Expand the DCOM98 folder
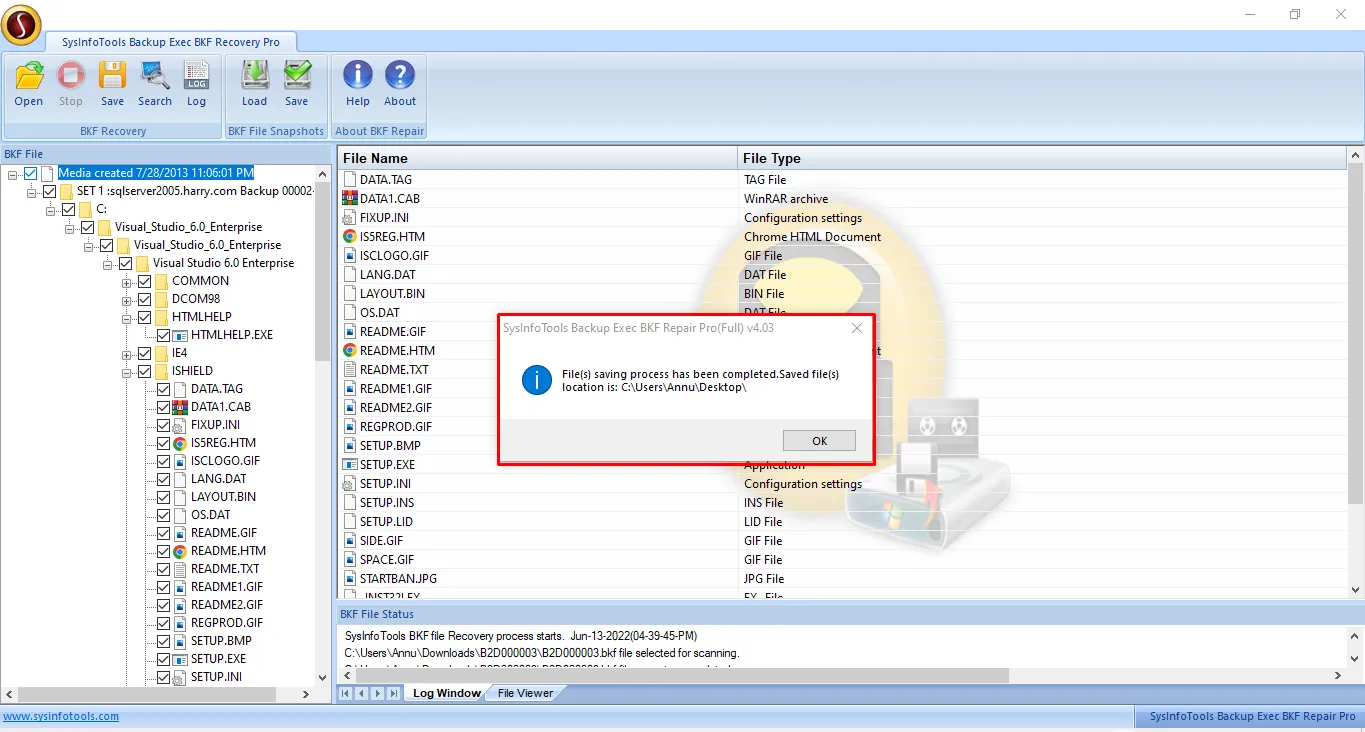The width and height of the screenshot is (1365, 732). [127, 300]
